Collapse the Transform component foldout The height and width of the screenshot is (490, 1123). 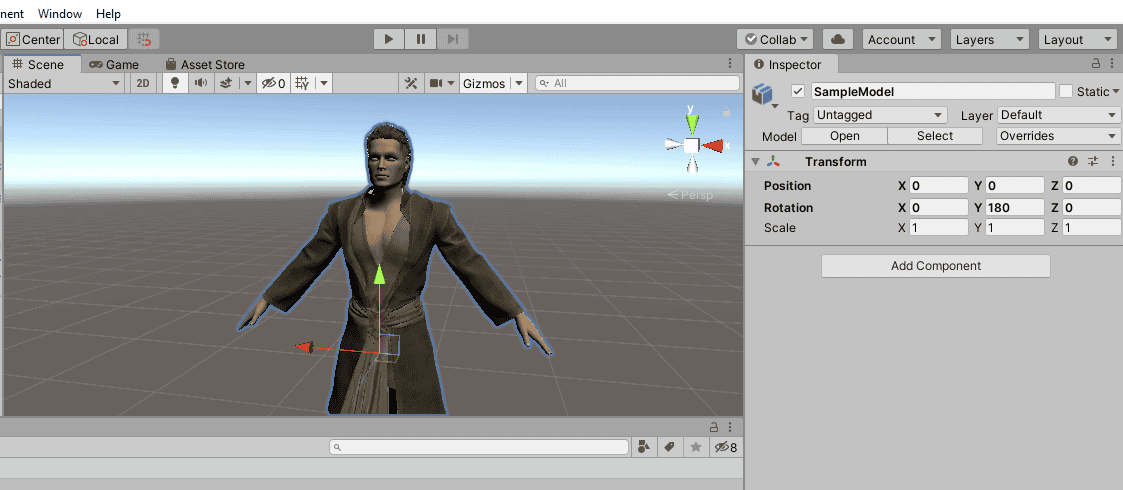coord(755,162)
